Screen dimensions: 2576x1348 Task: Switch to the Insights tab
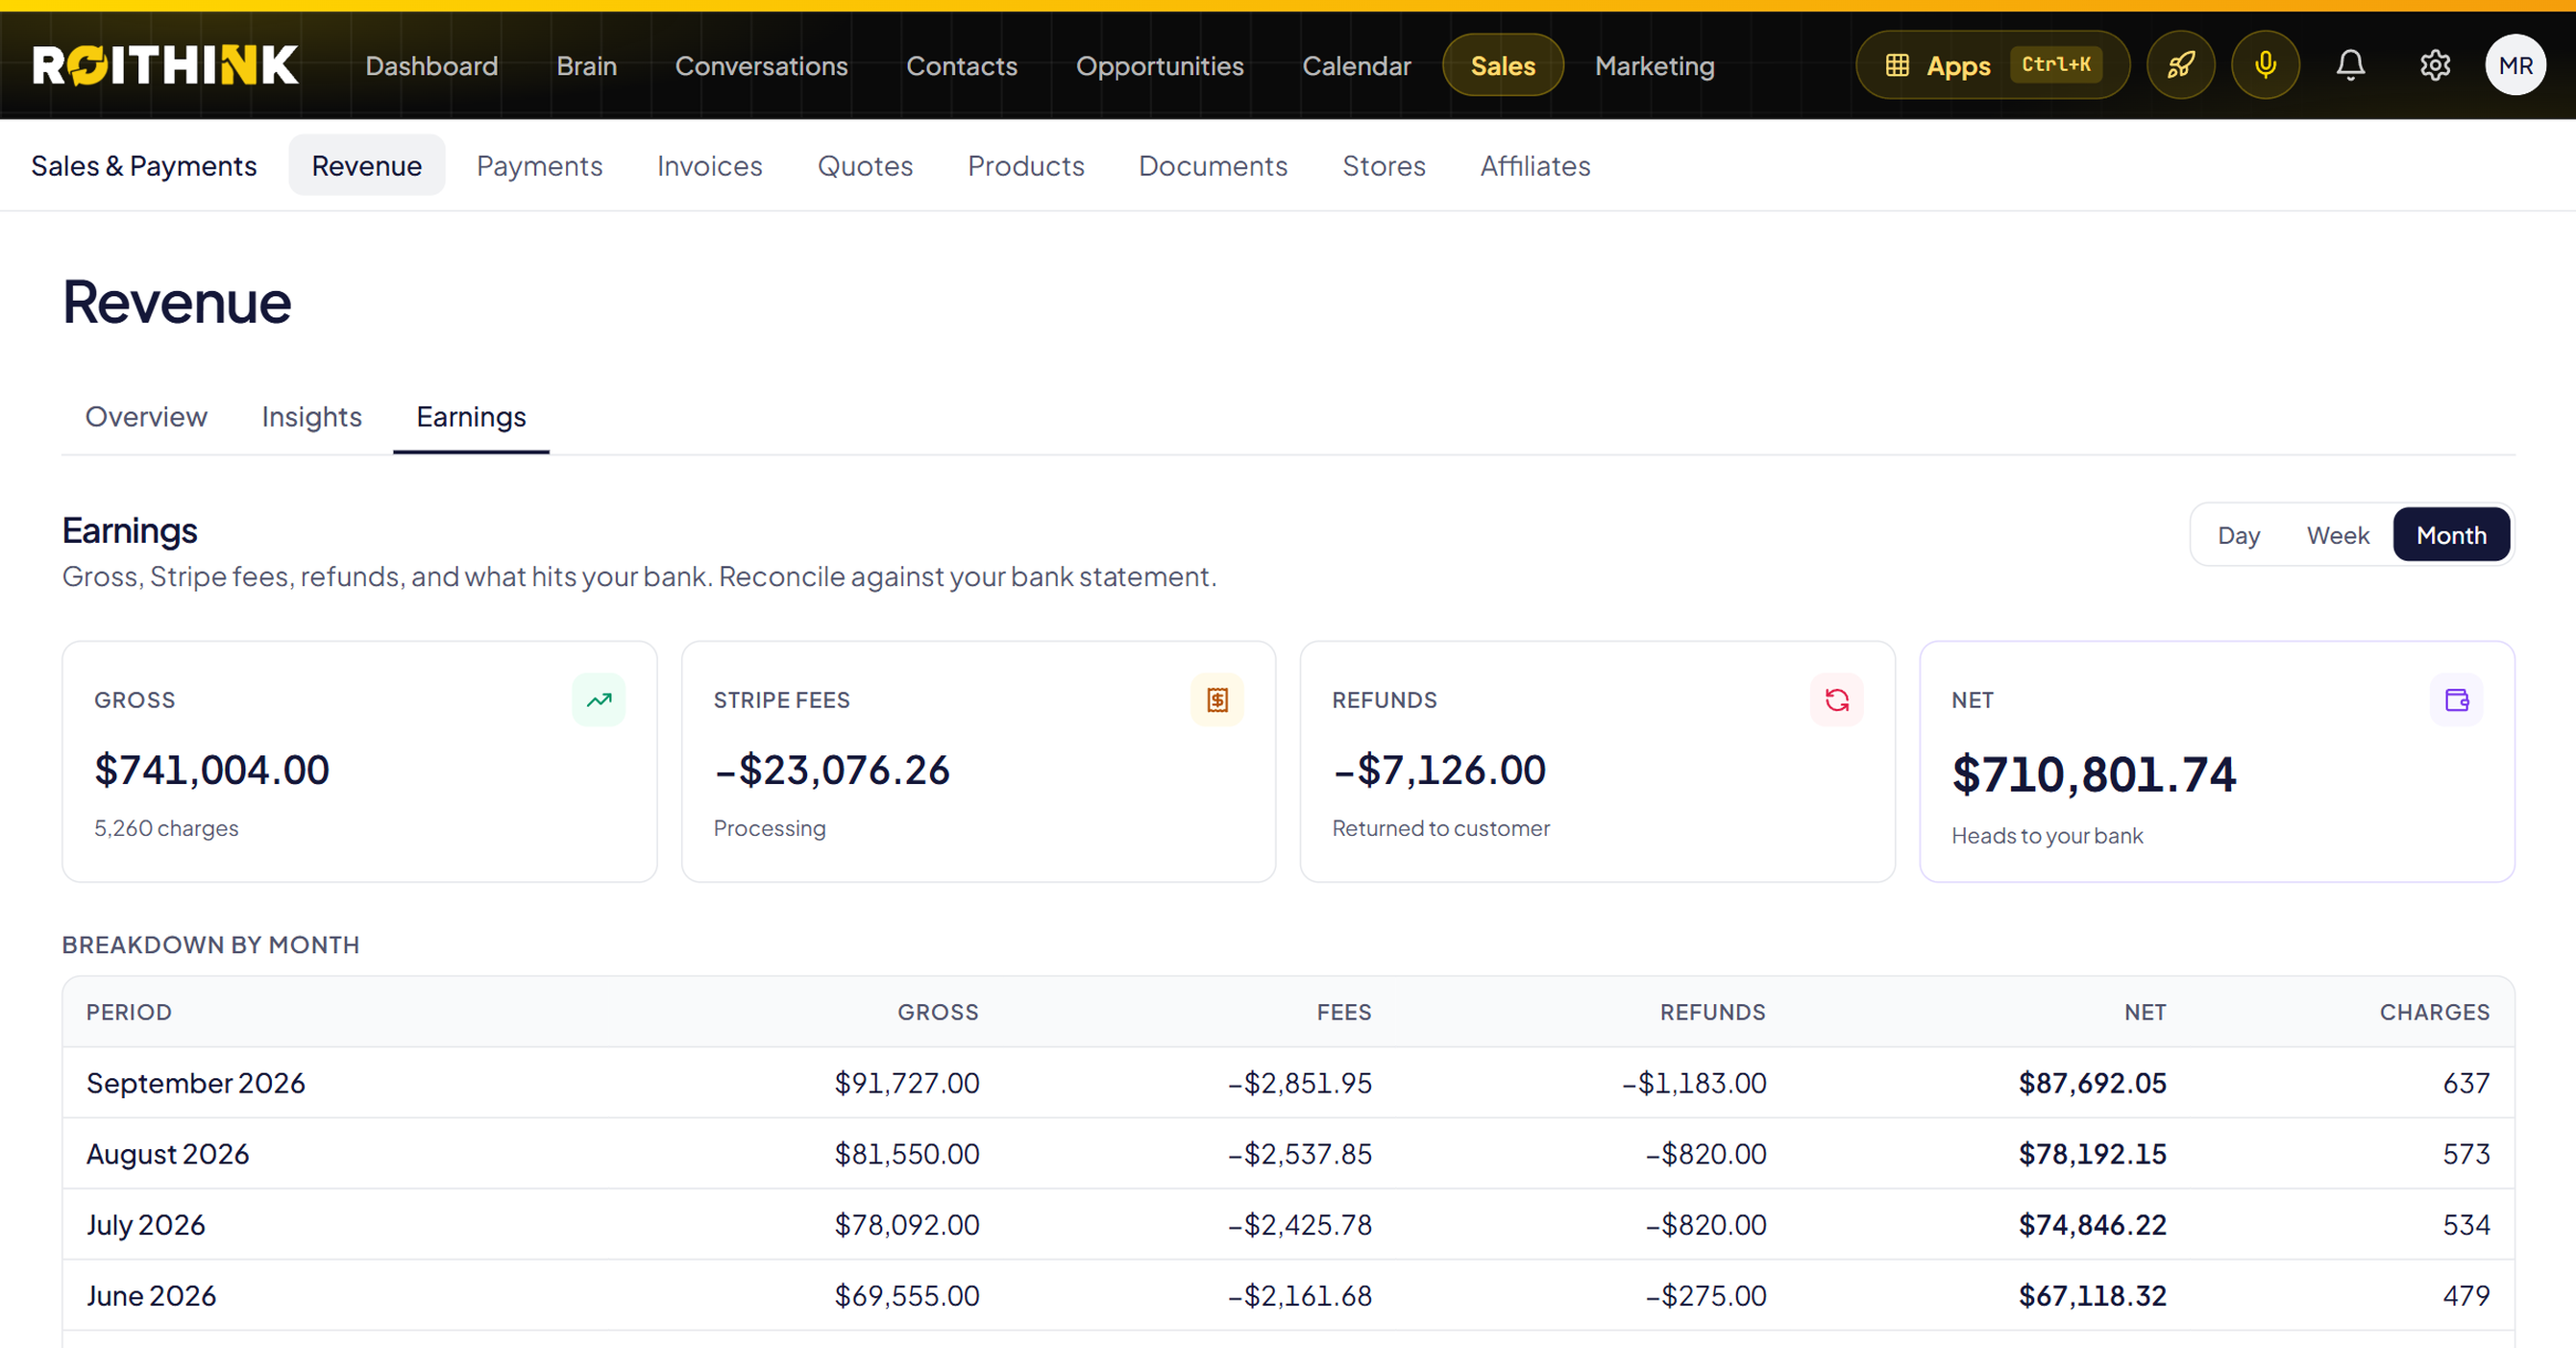(311, 417)
